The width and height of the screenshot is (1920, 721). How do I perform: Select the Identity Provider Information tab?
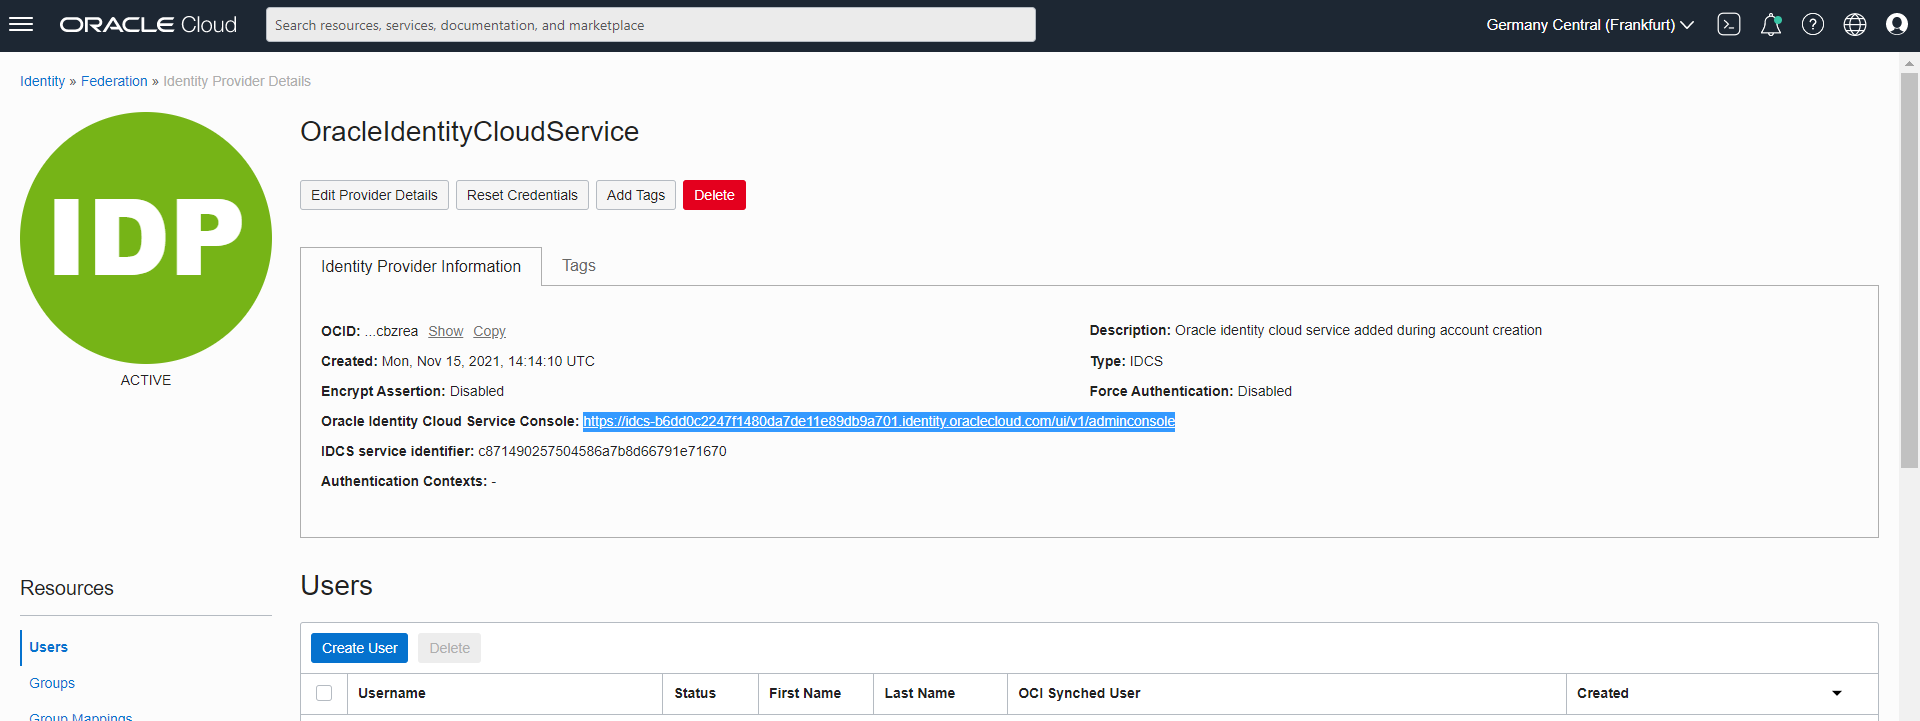tap(421, 266)
